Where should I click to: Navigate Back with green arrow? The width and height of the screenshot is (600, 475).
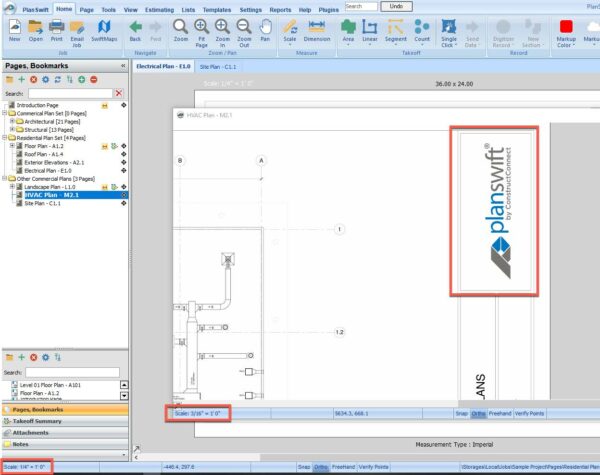135,30
